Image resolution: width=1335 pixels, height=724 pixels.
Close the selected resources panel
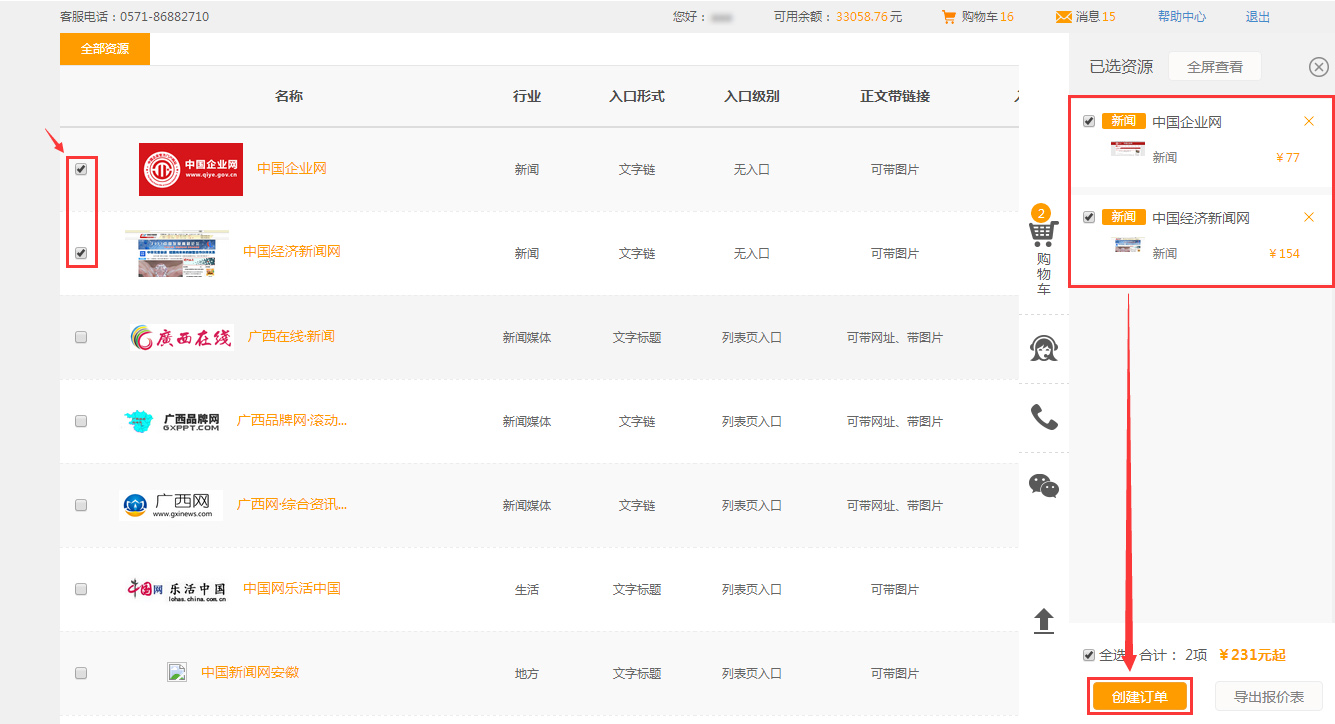coord(1319,67)
